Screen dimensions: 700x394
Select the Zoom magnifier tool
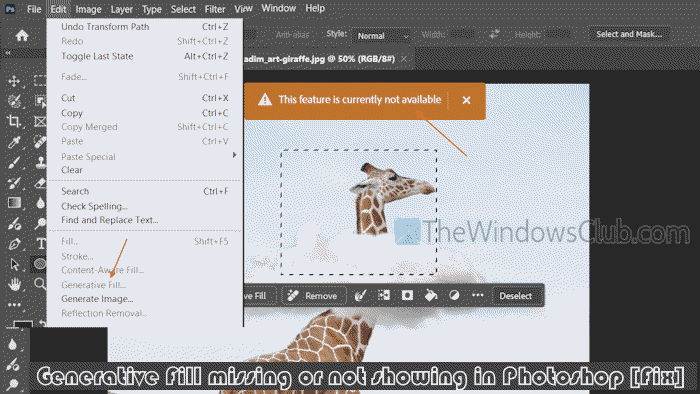(x=40, y=284)
